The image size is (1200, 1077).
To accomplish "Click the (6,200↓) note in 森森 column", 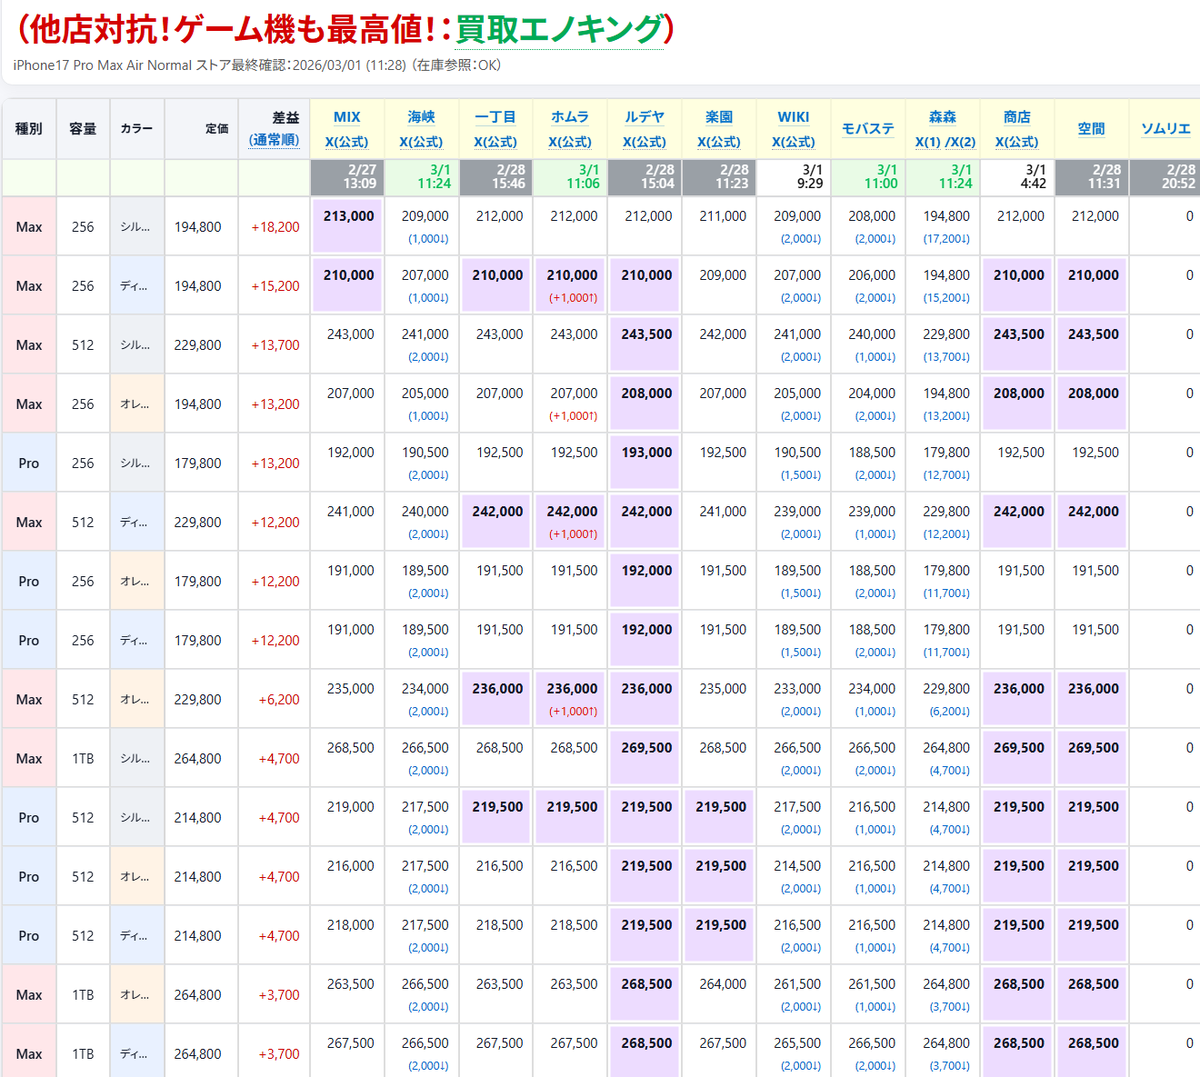I will (x=949, y=712).
